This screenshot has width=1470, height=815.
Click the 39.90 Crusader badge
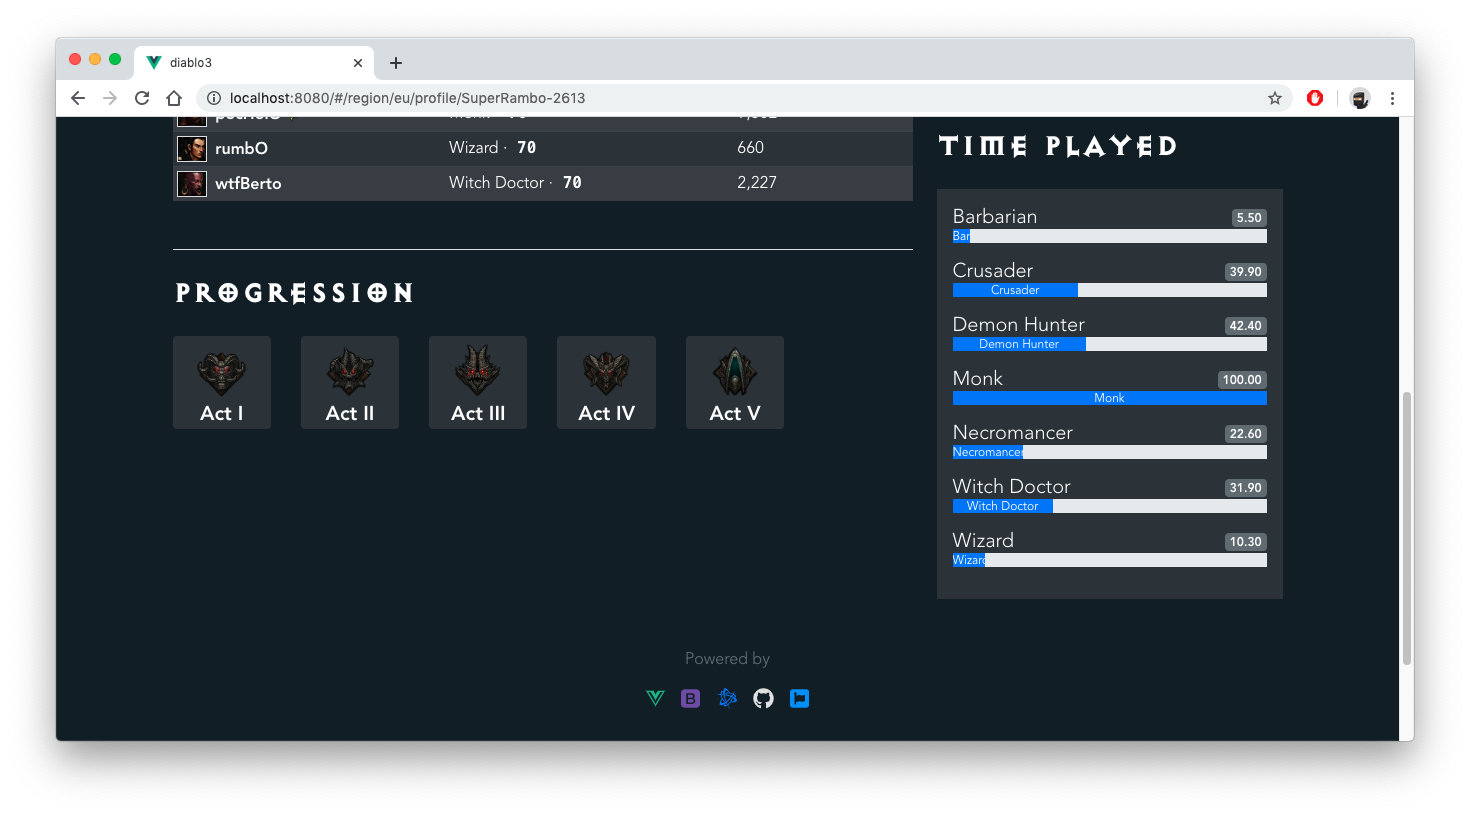pyautogui.click(x=1246, y=272)
